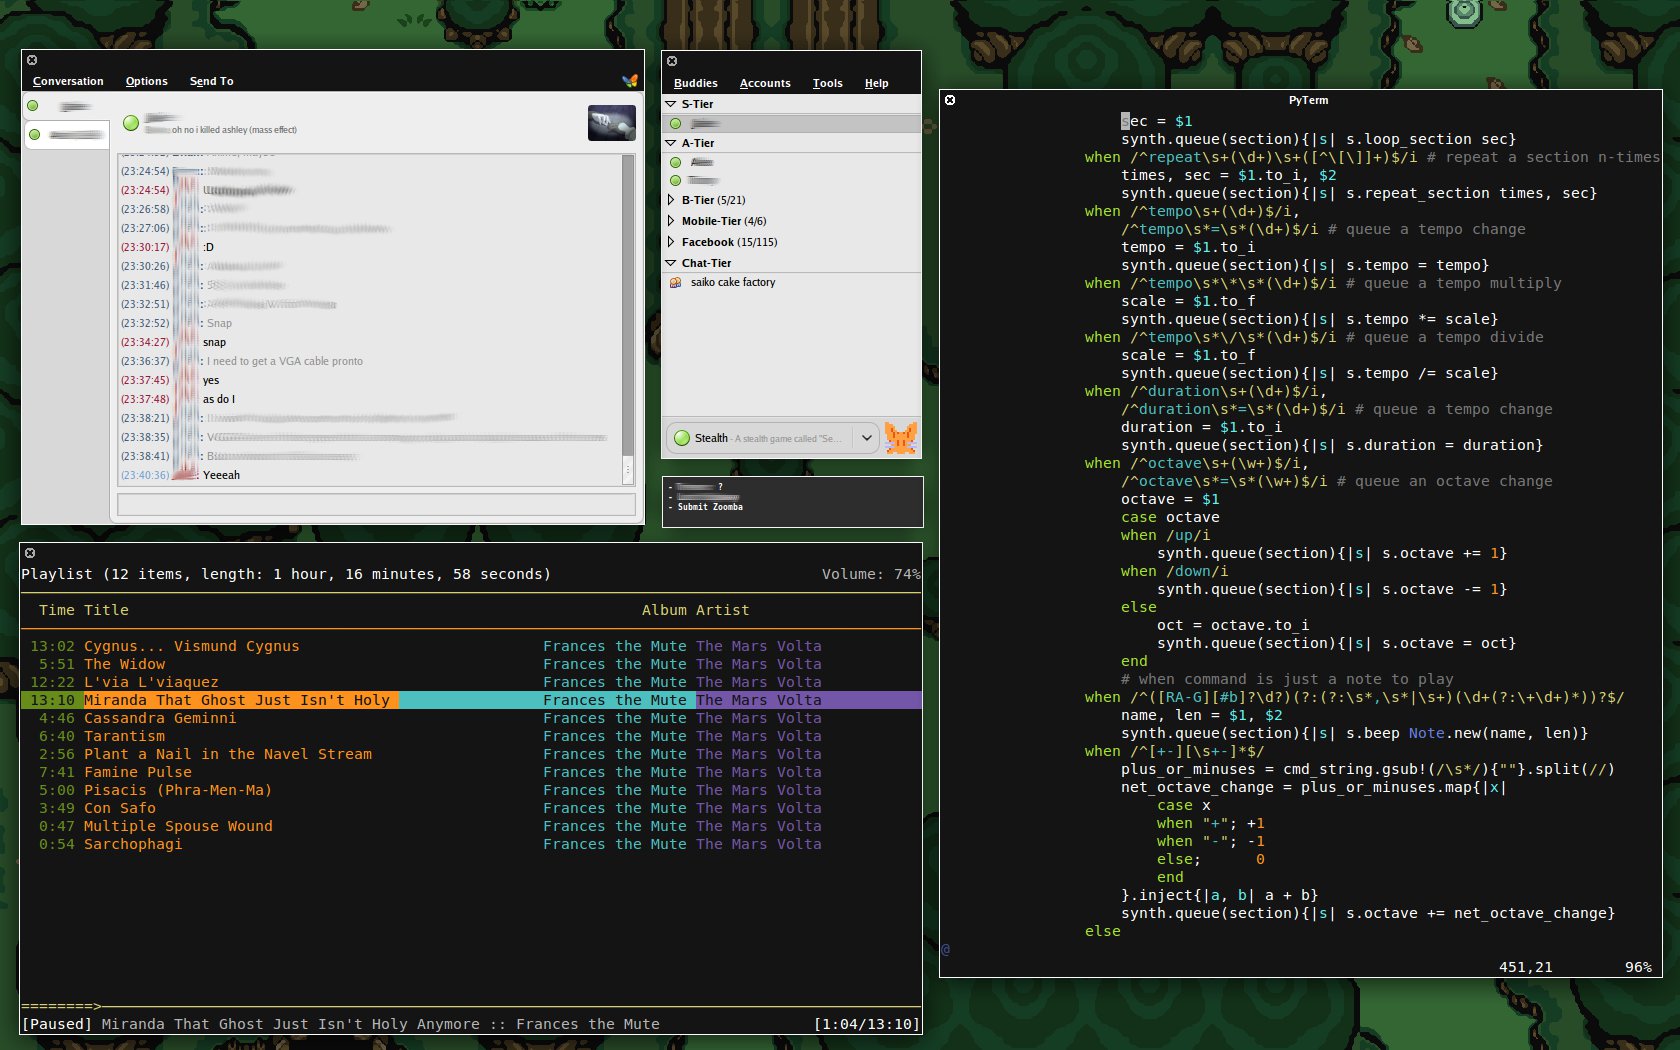Click the 451,21 cursor position in vim

1525,968
